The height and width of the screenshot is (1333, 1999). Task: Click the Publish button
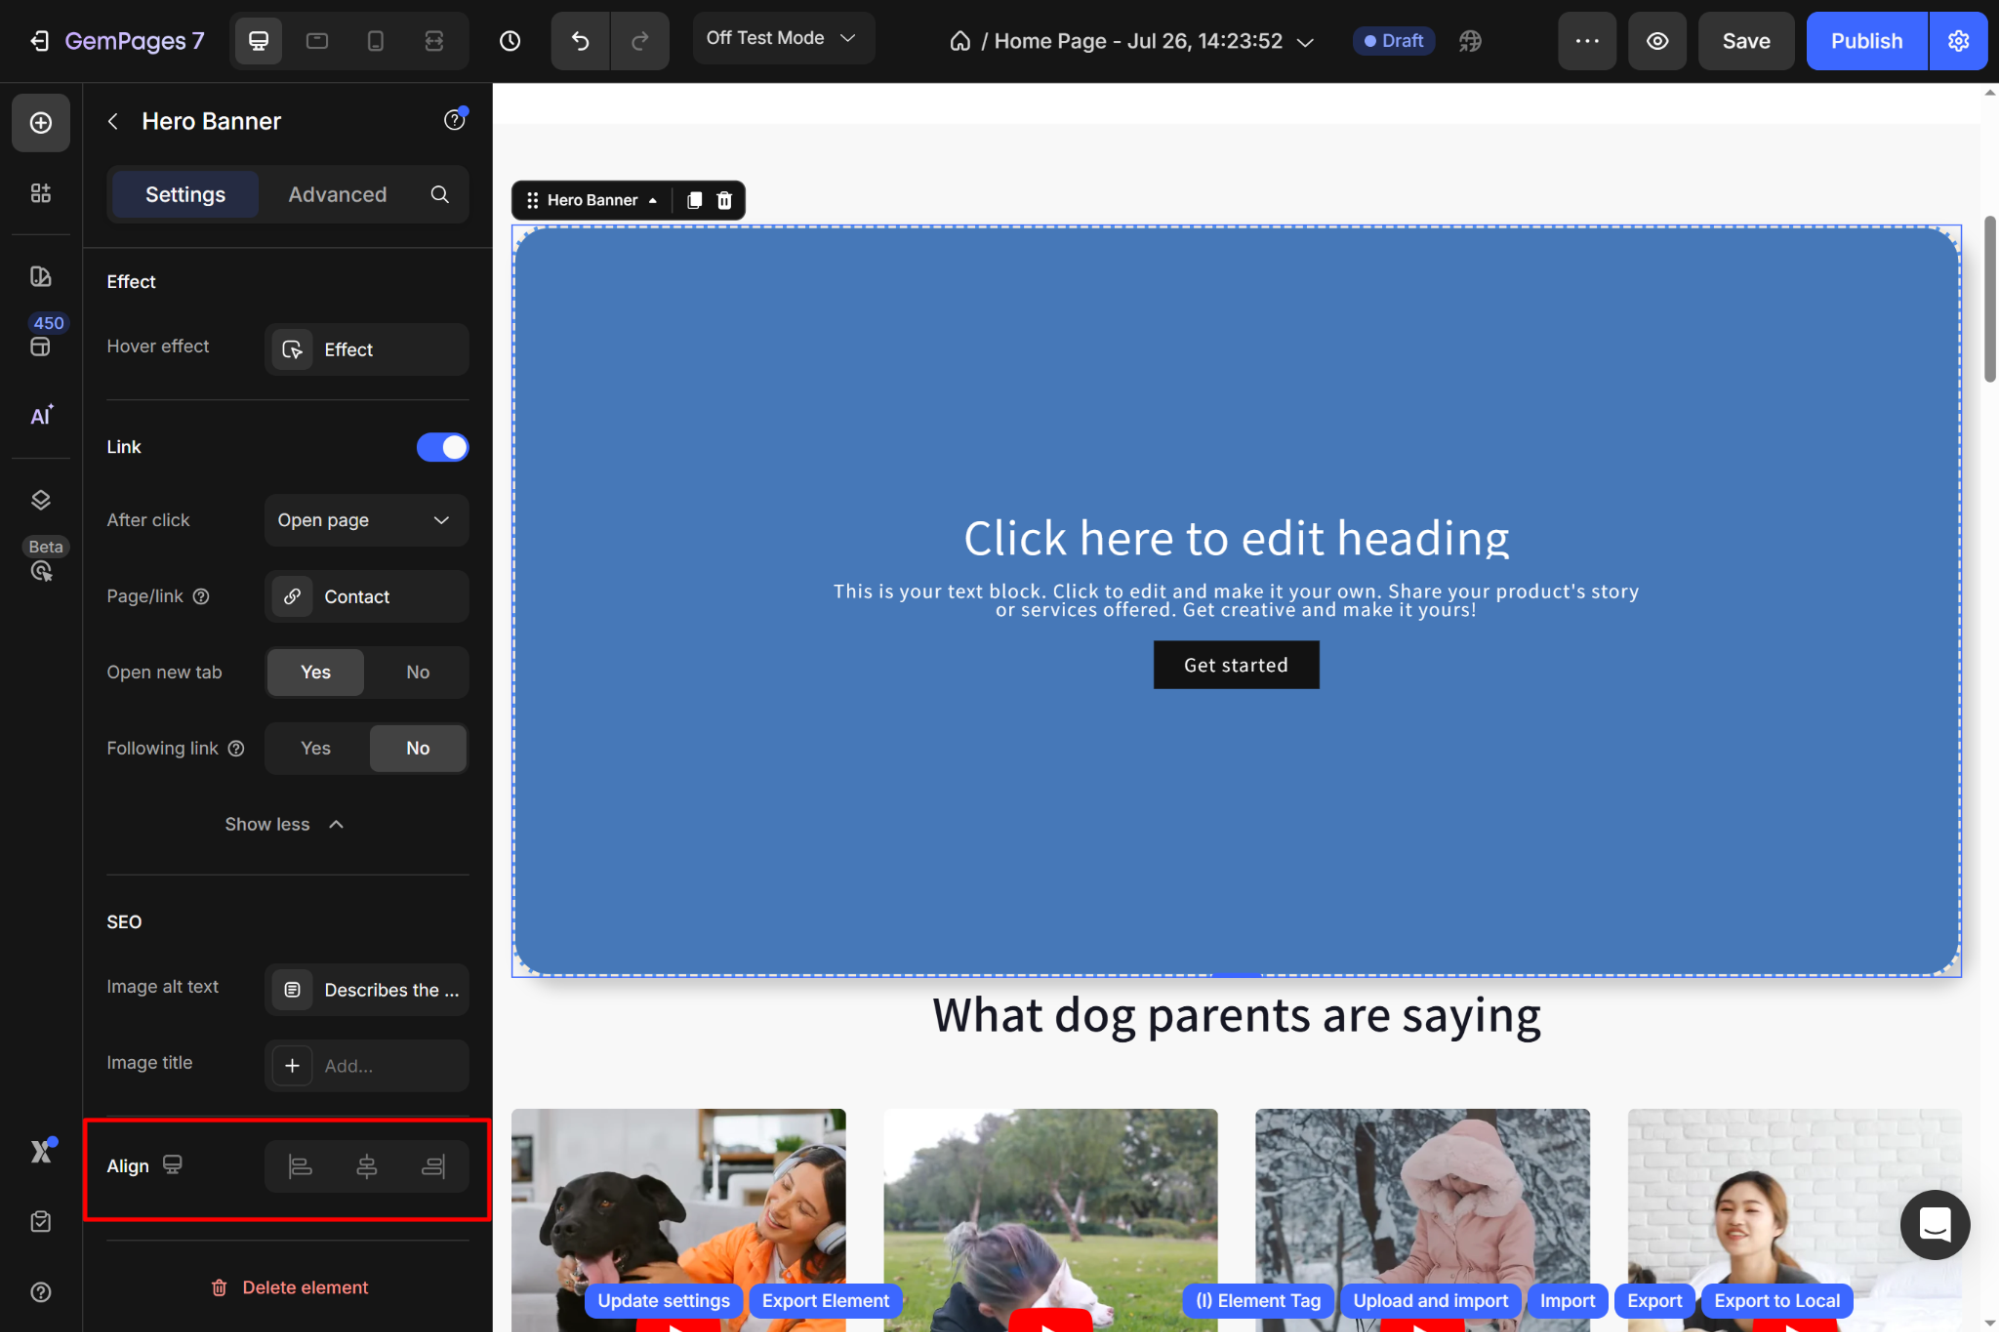click(1865, 41)
